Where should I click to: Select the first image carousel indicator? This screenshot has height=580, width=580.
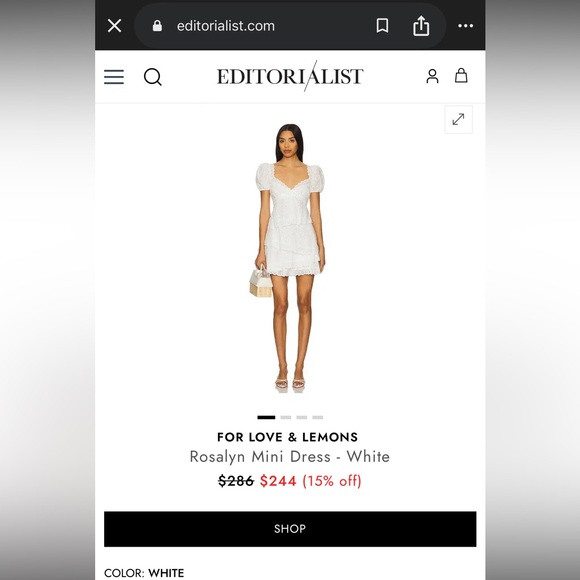coord(266,418)
